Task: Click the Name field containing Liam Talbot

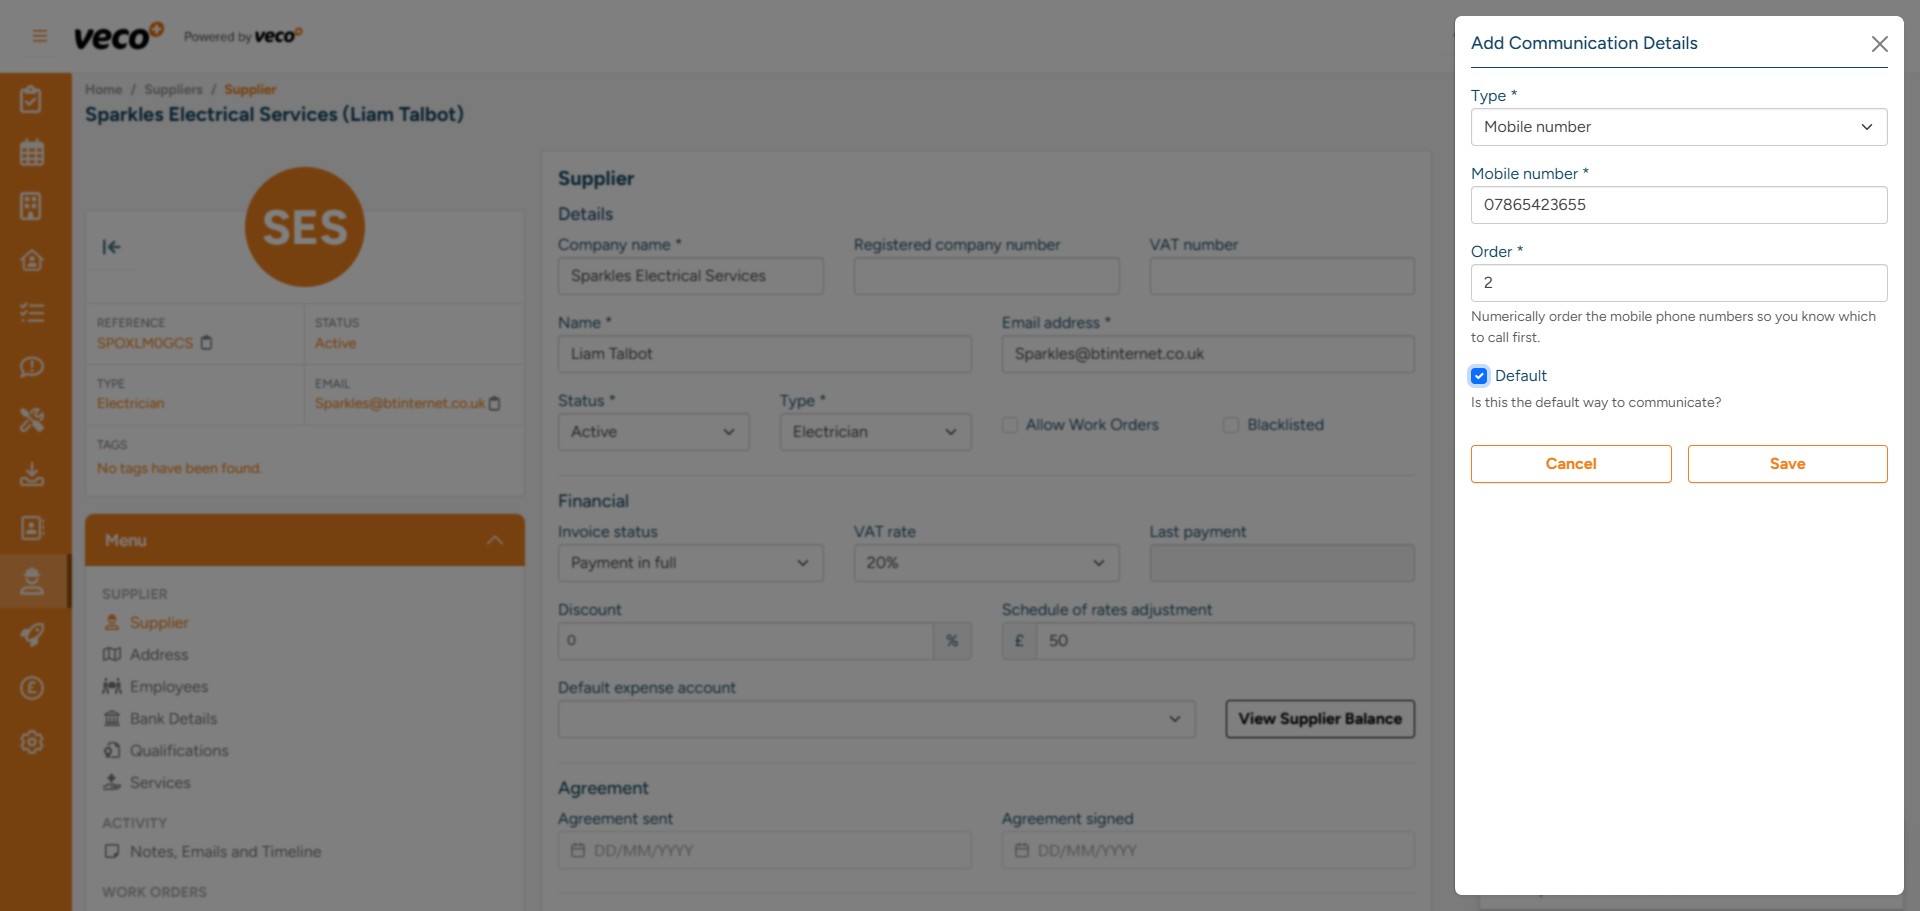Action: (764, 354)
